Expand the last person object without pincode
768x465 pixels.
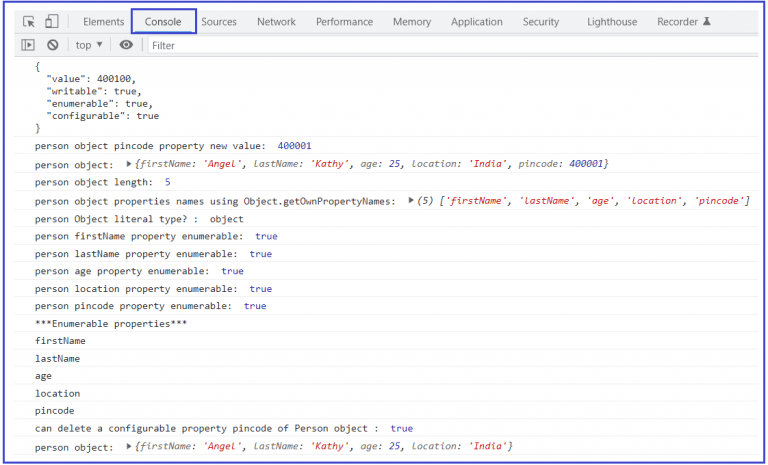click(129, 446)
